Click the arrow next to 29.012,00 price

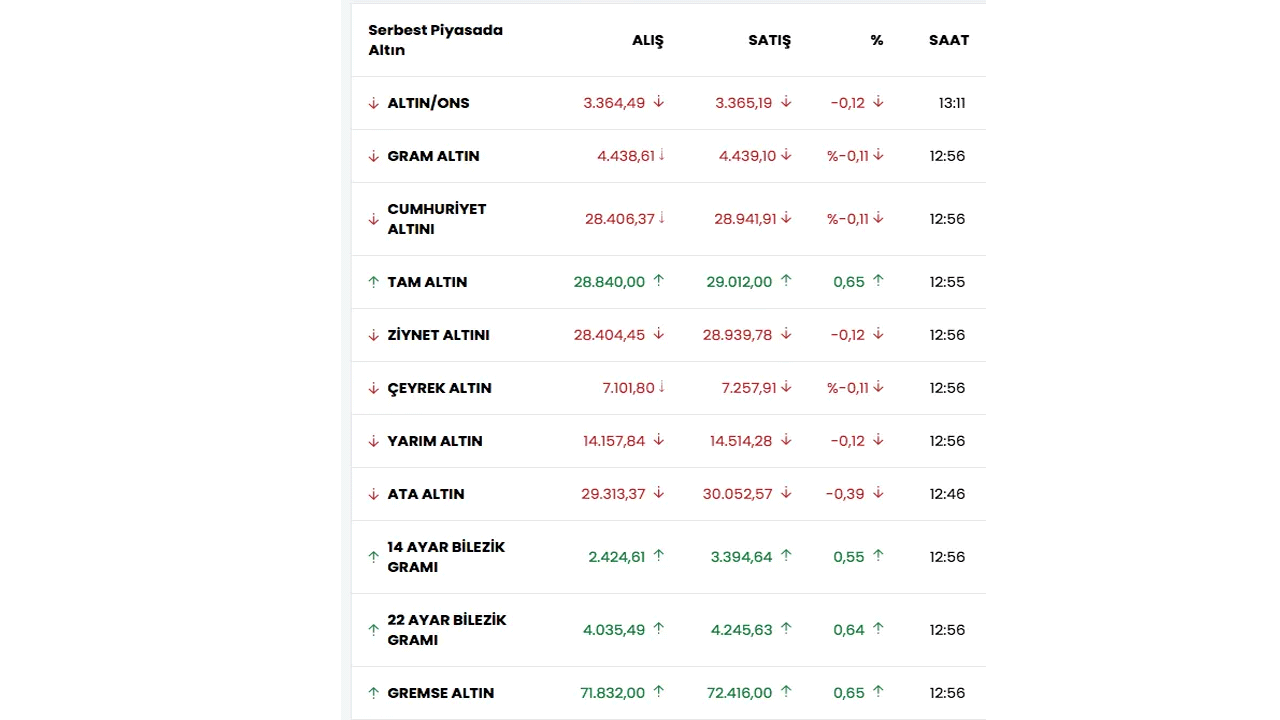click(786, 281)
